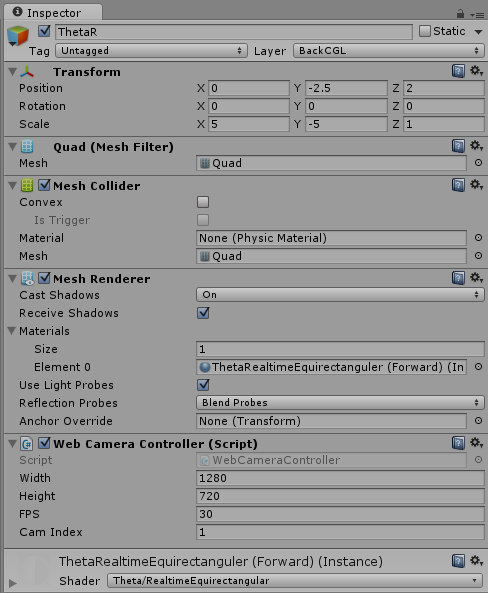This screenshot has width=488, height=593.
Task: Open the Shader dropdown Theta/RealtimeEquirectangular
Action: (295, 581)
